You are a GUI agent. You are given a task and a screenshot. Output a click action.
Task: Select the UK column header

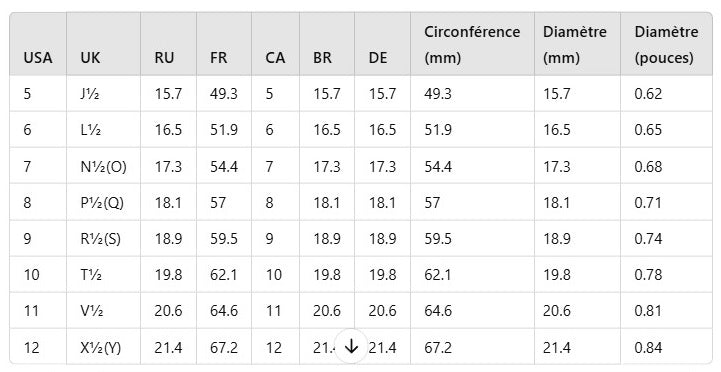pyautogui.click(x=103, y=44)
